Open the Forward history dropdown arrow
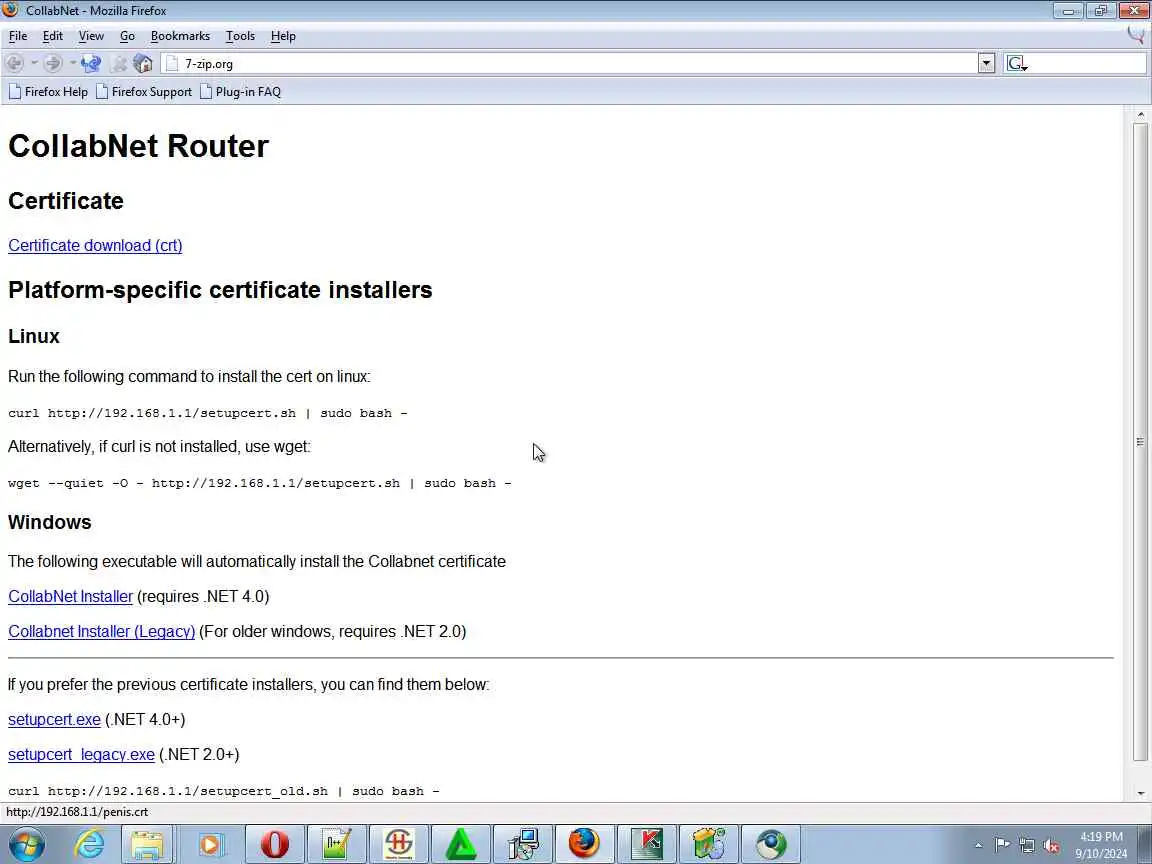 coord(72,63)
